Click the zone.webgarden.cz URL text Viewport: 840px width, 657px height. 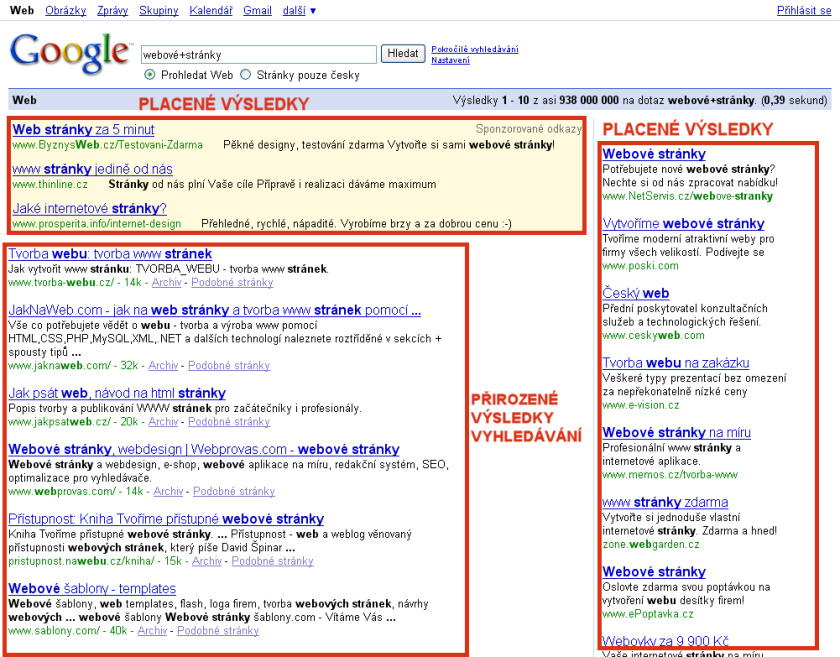coord(651,544)
